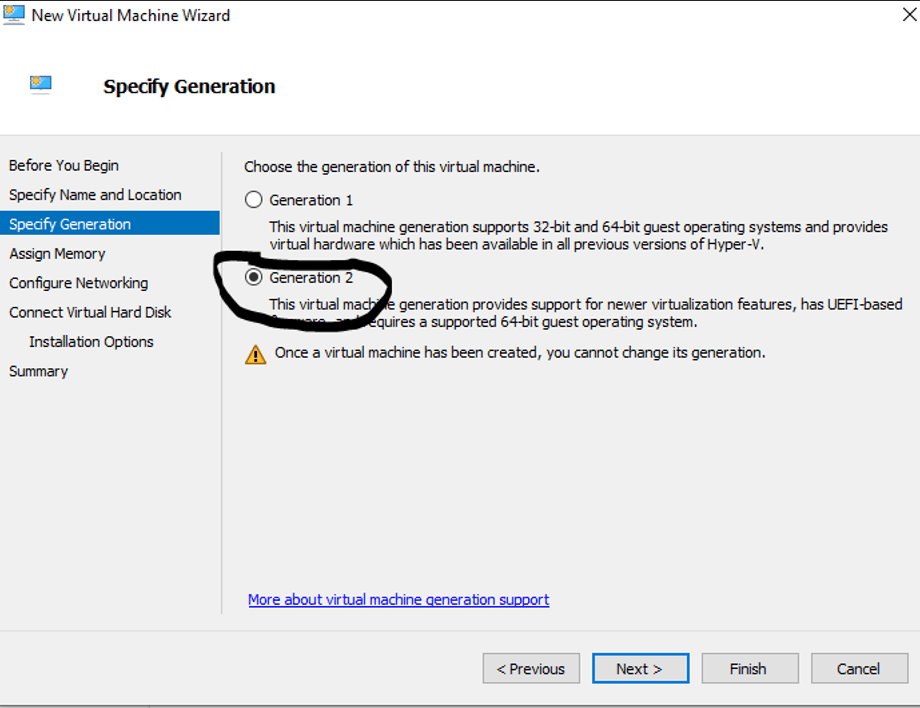Click the header icon beside Specify Generation heading
This screenshot has width=920, height=708.
[41, 84]
